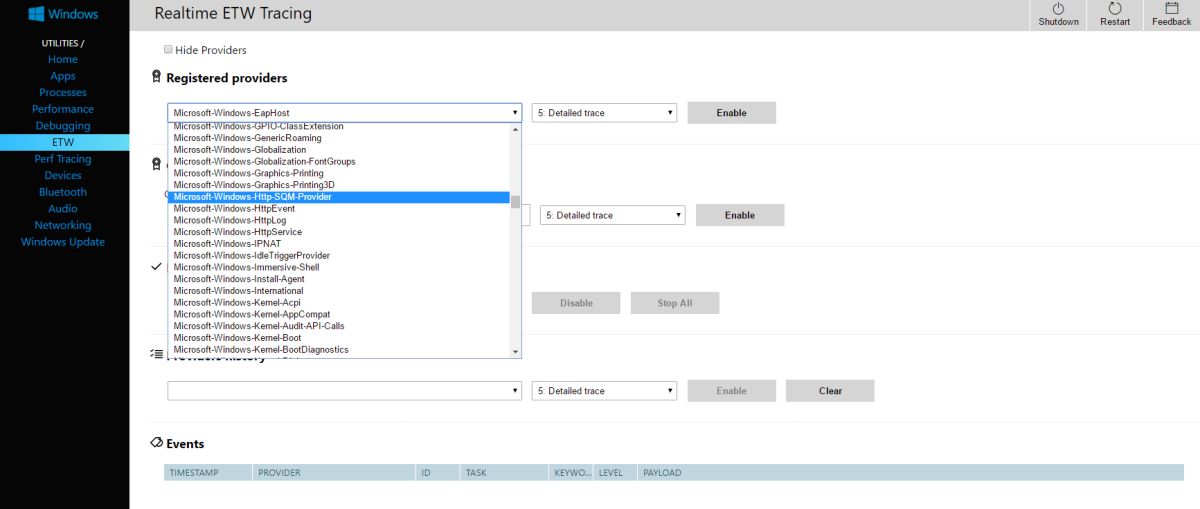Open the Registered providers trace level dropdown
This screenshot has height=509, width=1200.
(604, 113)
